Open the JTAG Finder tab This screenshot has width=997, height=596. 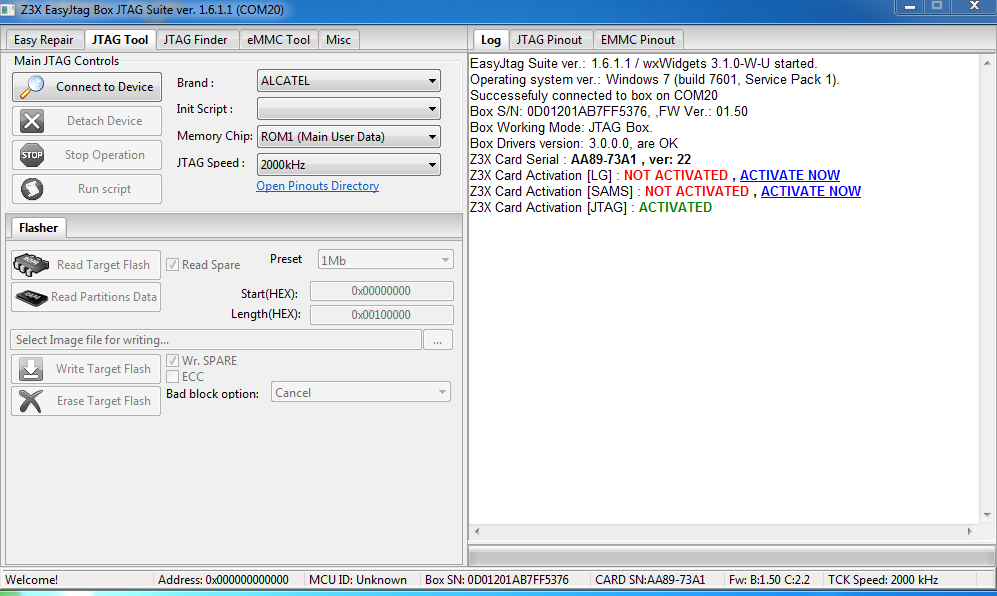click(x=195, y=40)
